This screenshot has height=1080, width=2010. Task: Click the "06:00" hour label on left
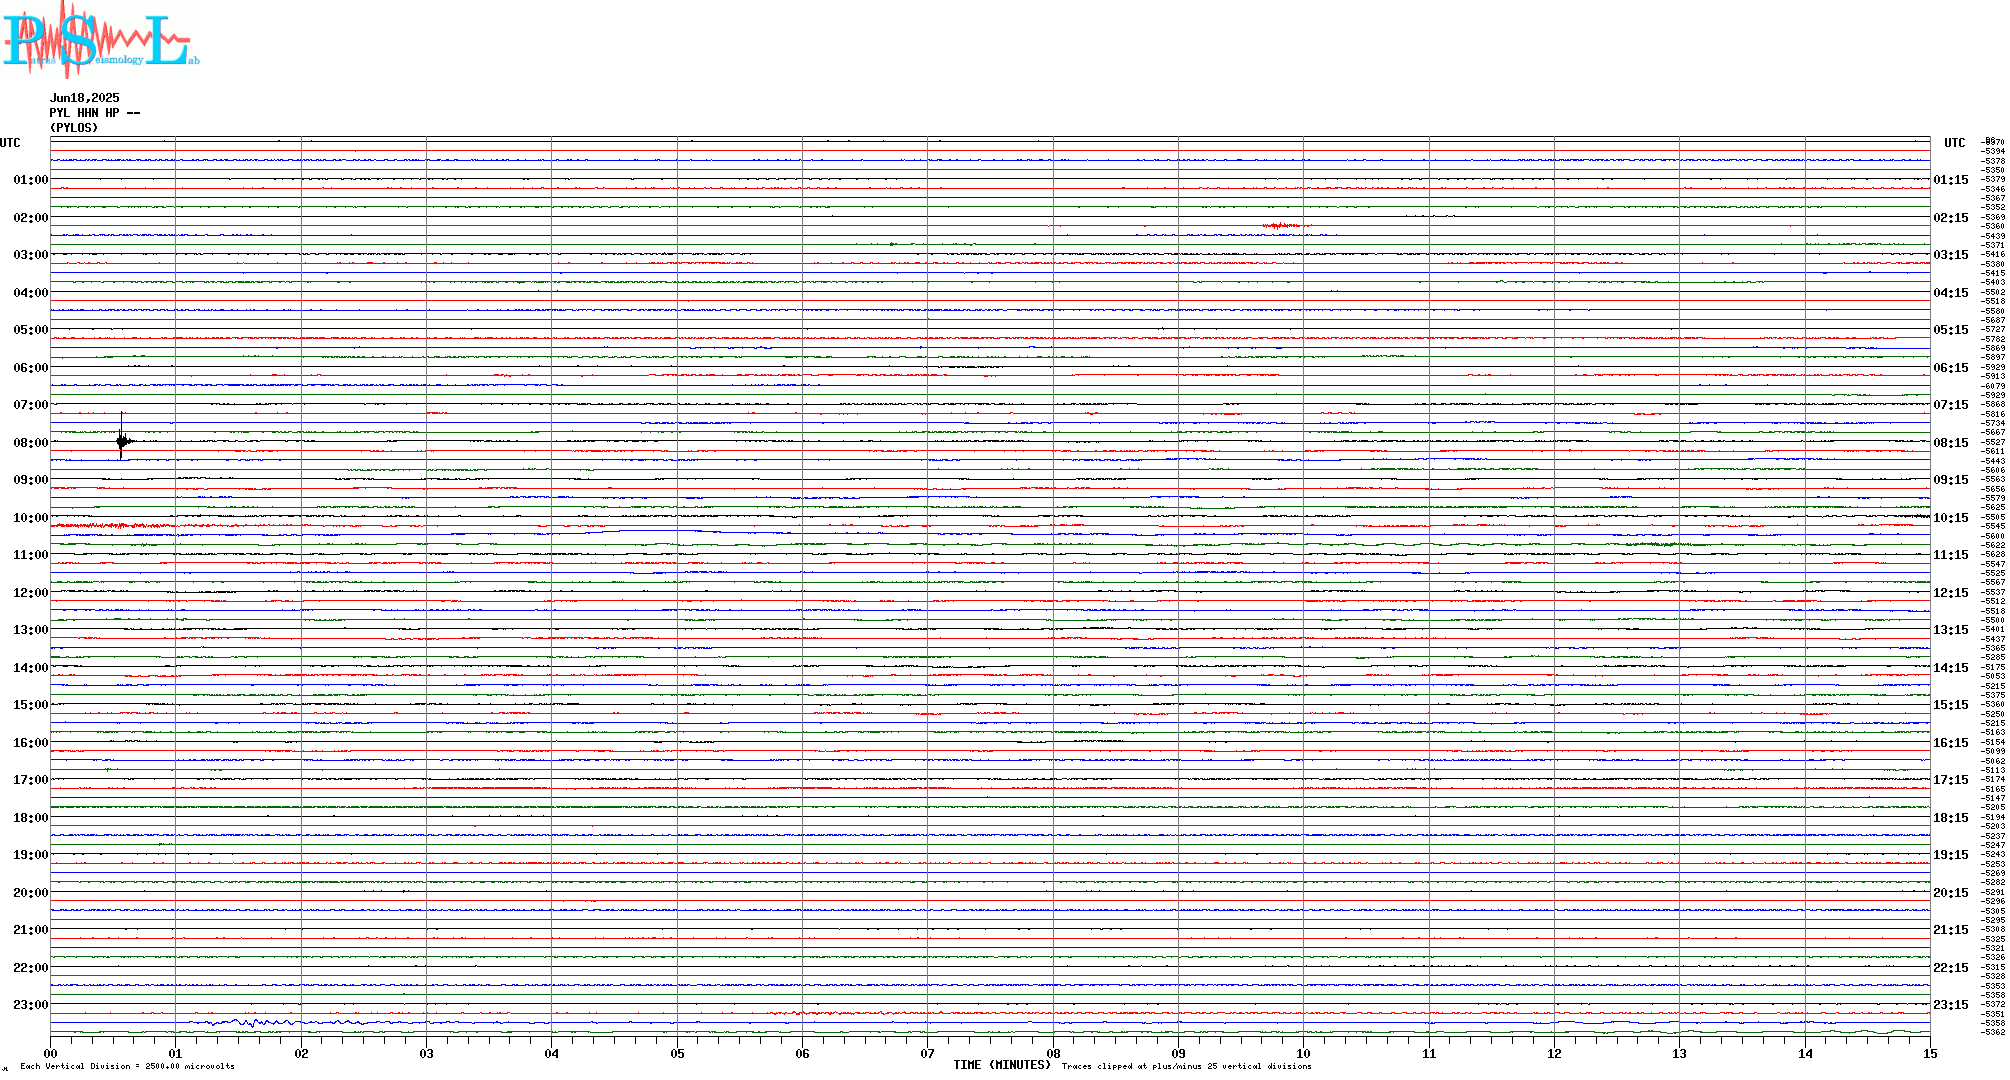[31, 368]
